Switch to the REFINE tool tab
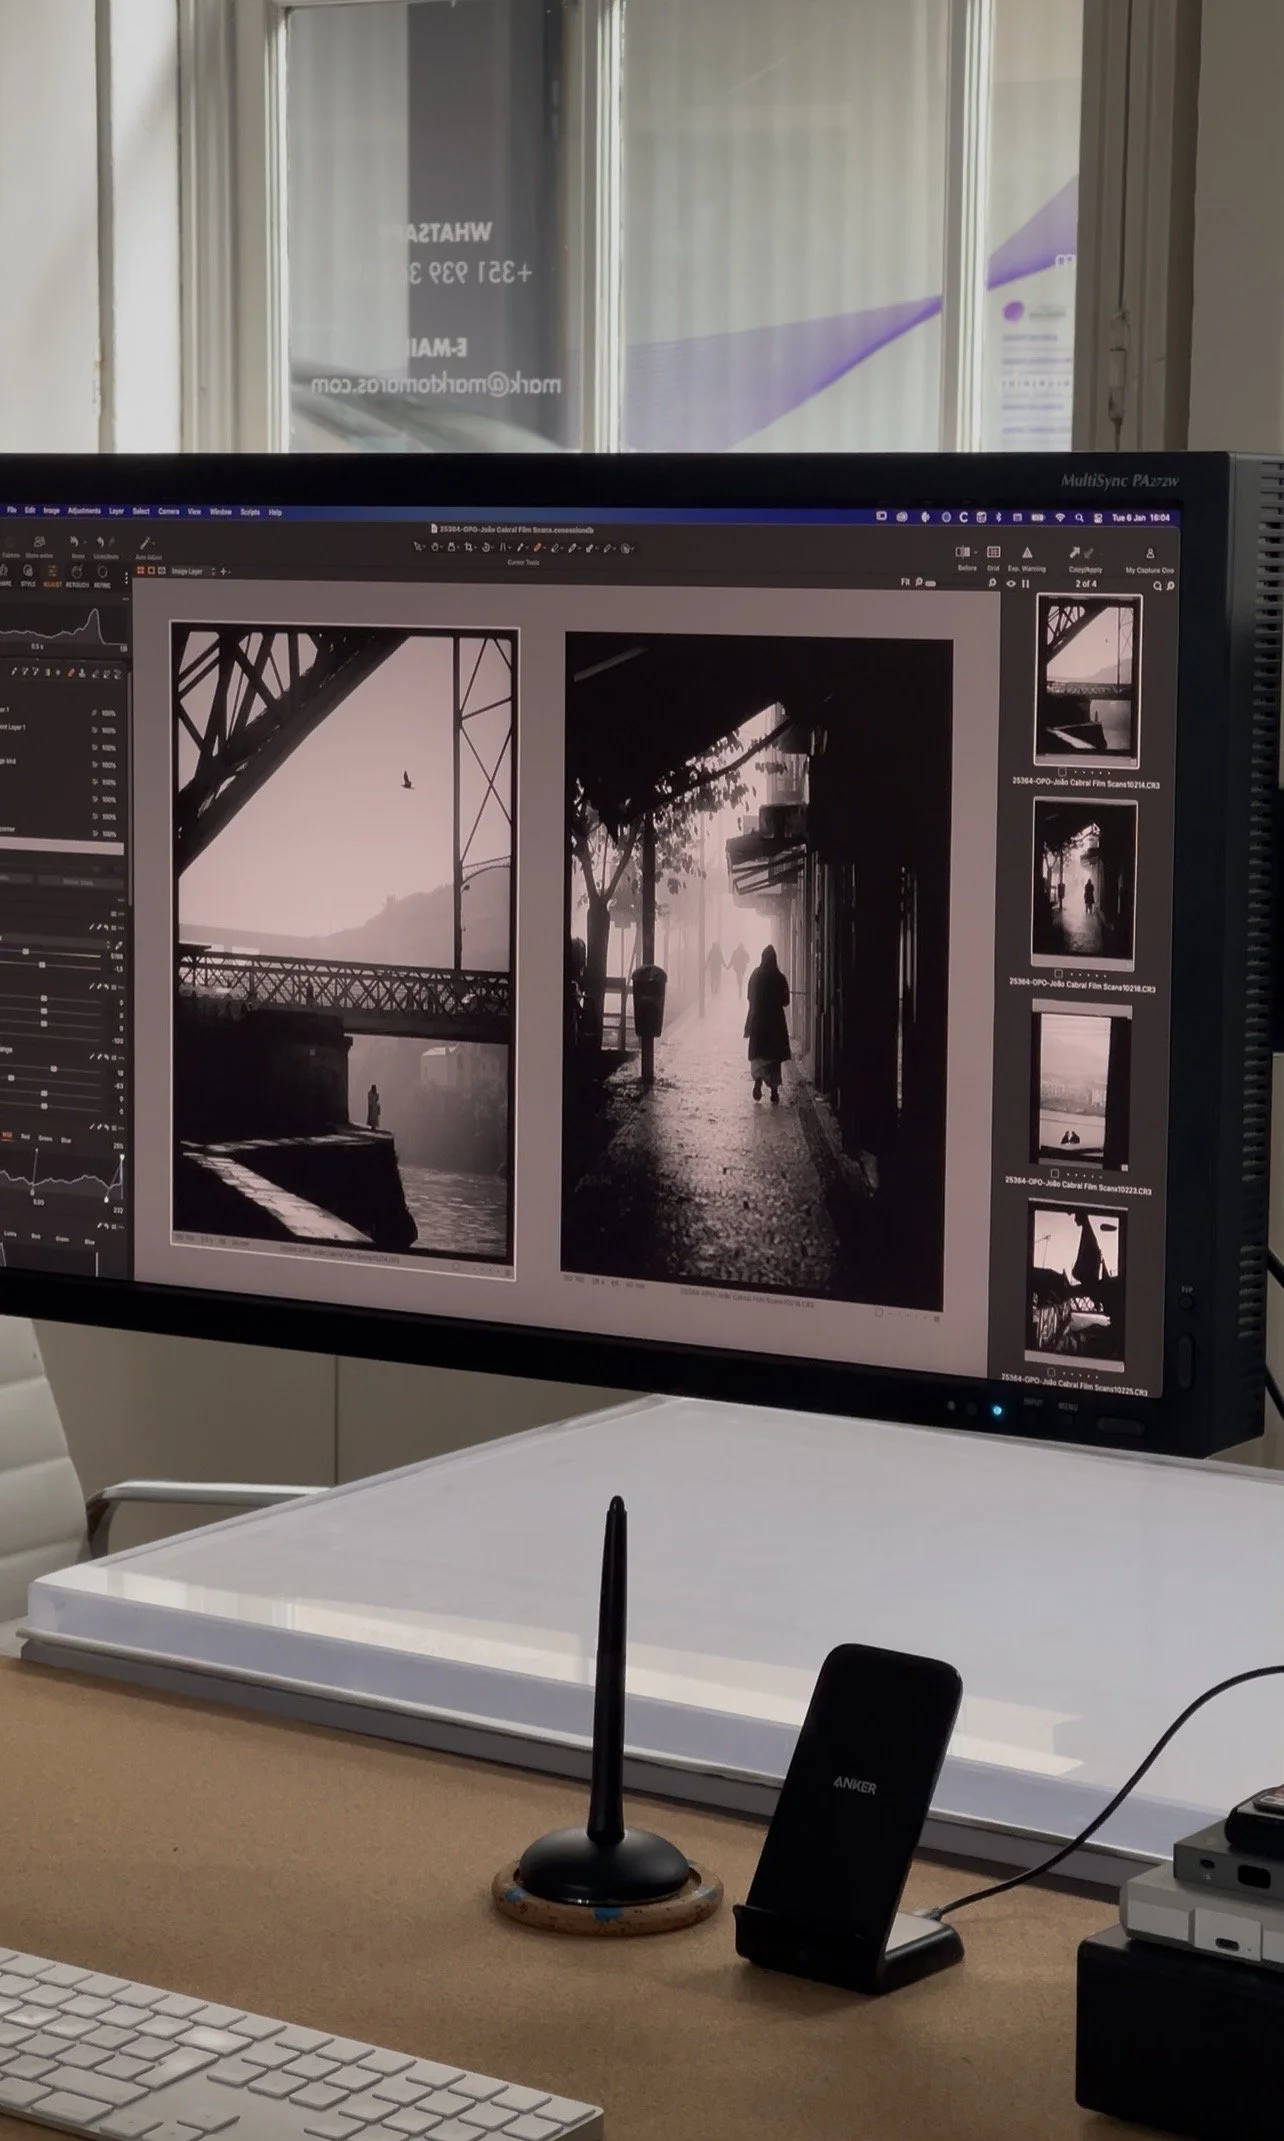1284x2141 pixels. [102, 575]
